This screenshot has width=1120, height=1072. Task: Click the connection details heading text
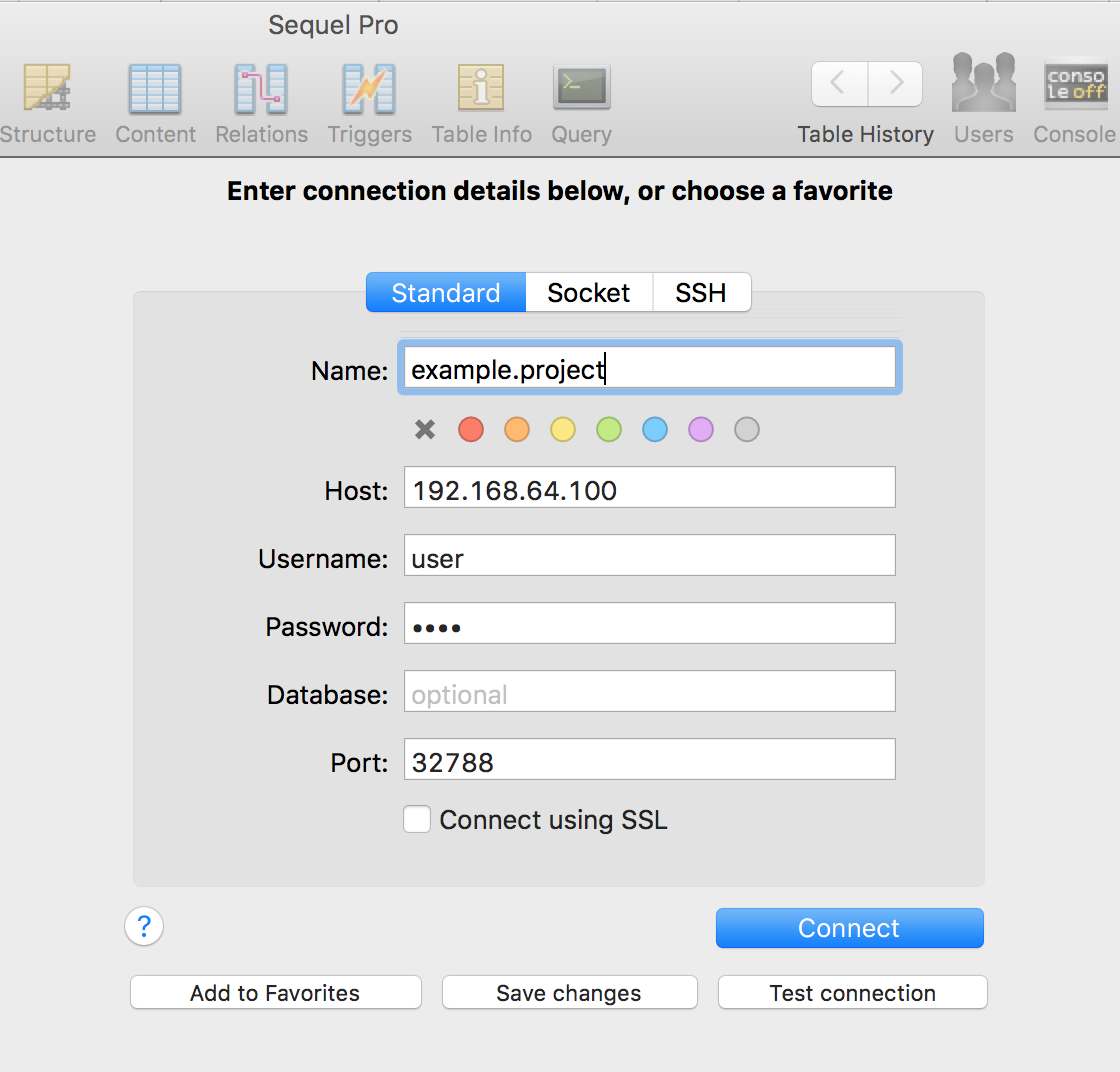point(559,191)
